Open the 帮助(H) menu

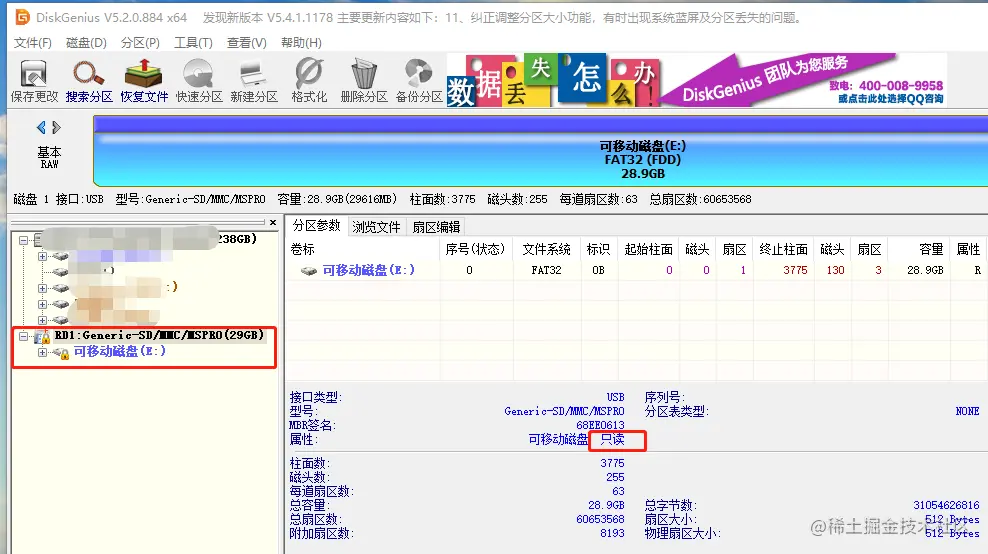point(301,42)
